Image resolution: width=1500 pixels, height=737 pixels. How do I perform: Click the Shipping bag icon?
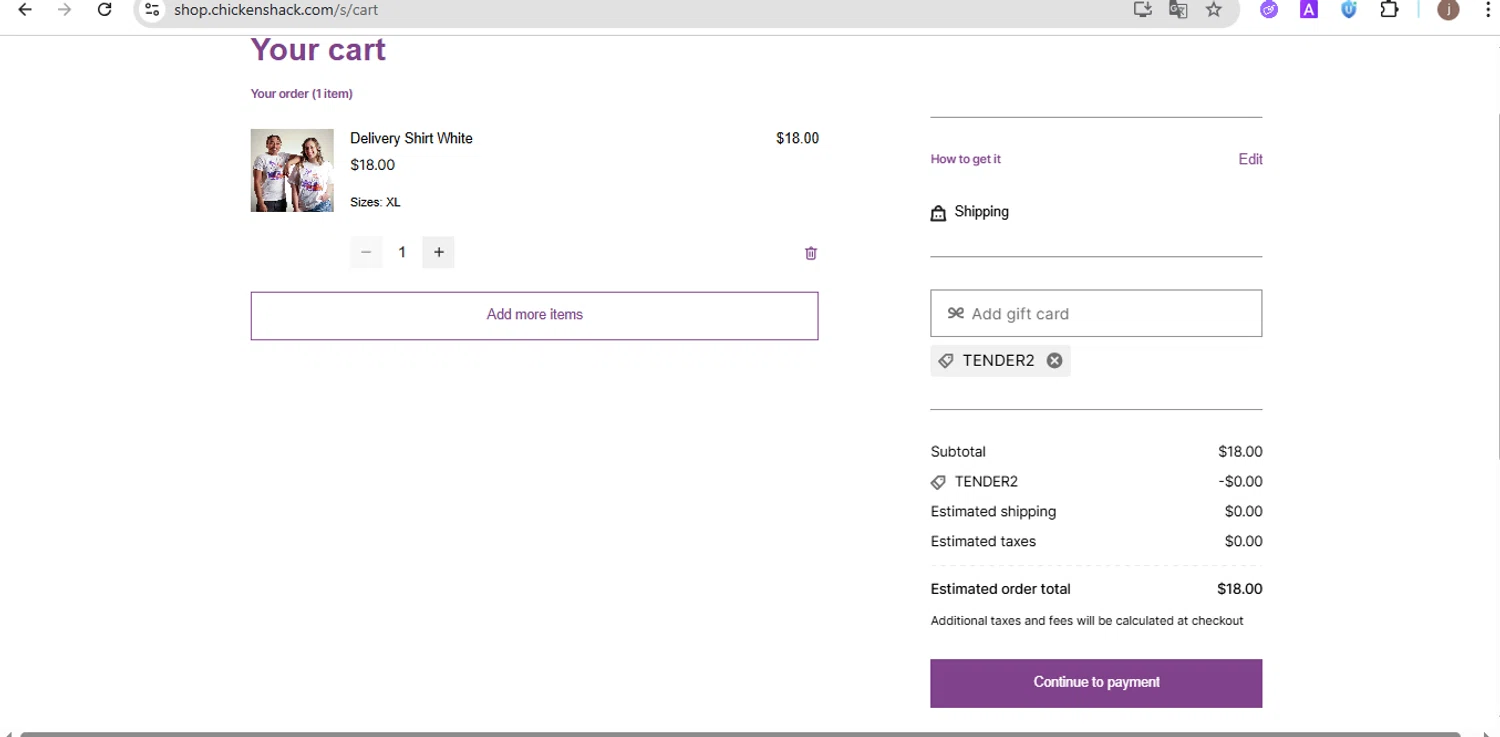(x=938, y=213)
